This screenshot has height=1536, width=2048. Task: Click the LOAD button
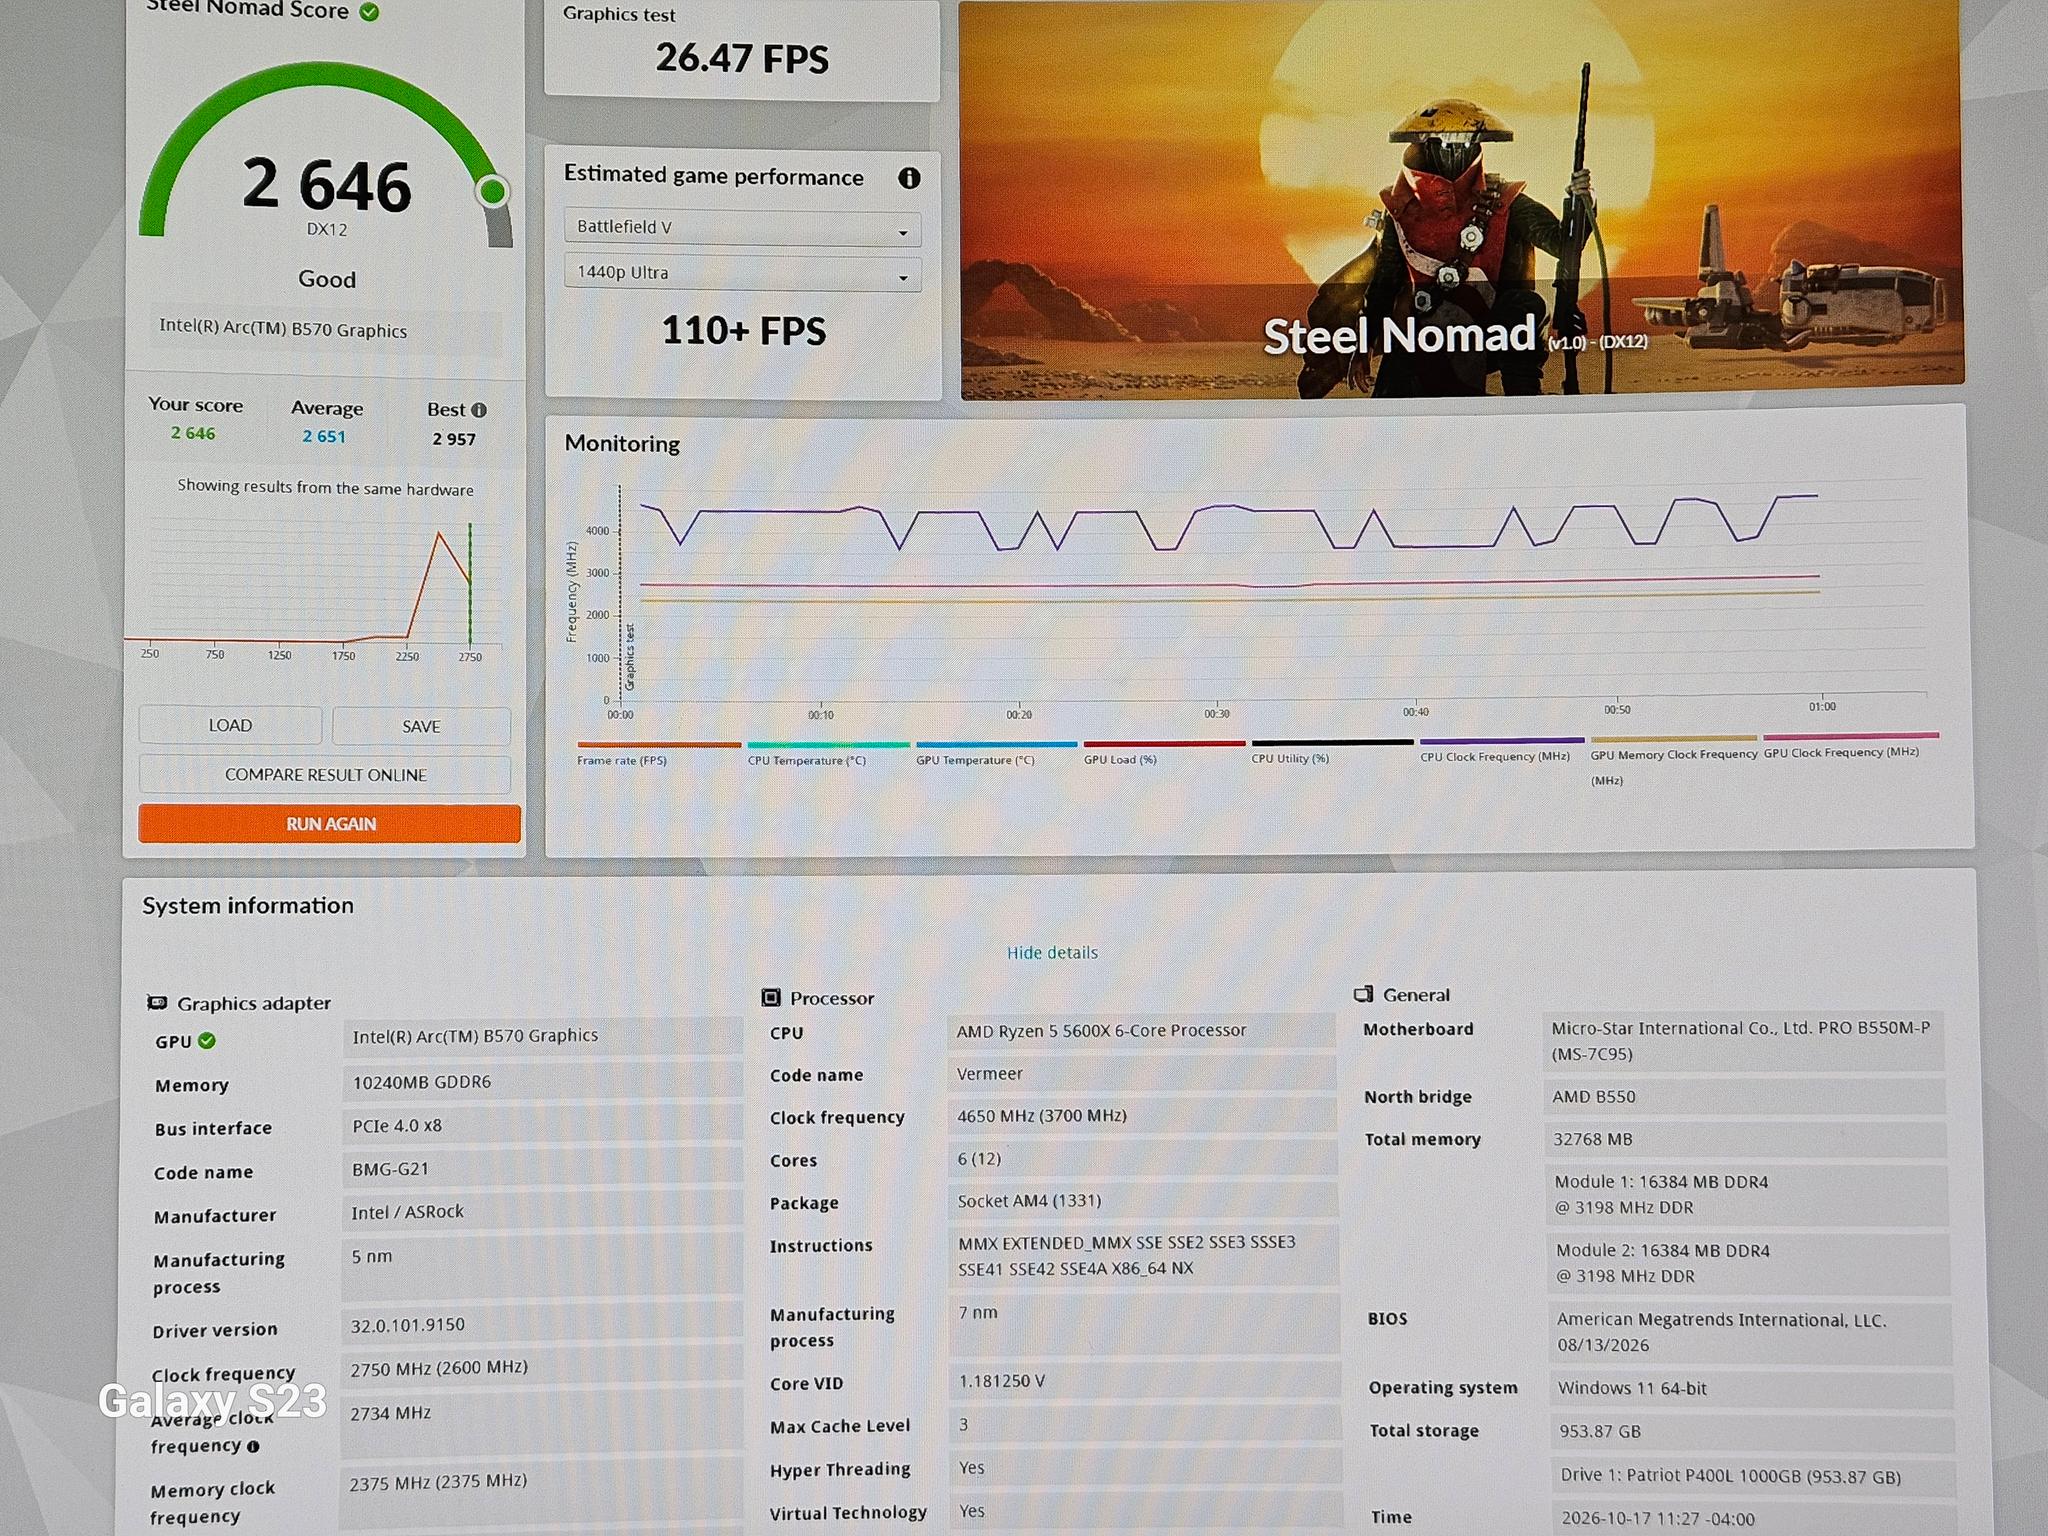[230, 725]
